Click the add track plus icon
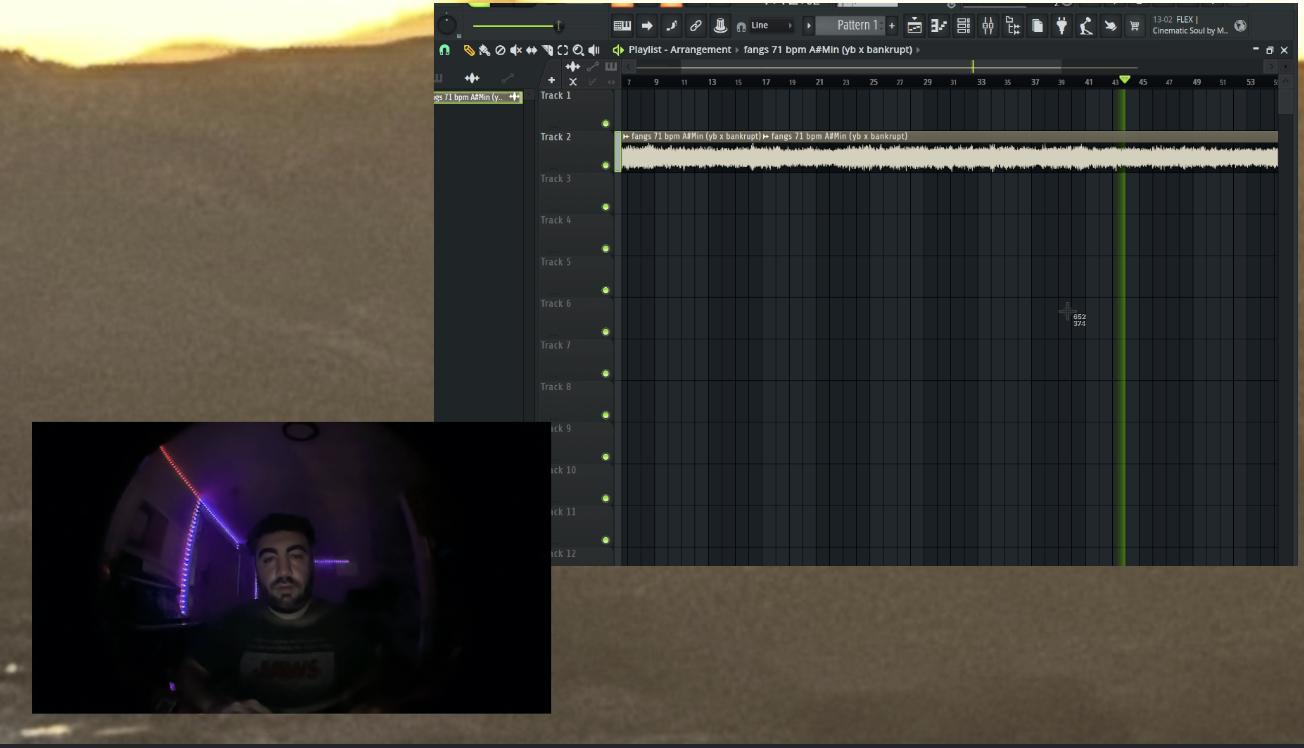 551,81
